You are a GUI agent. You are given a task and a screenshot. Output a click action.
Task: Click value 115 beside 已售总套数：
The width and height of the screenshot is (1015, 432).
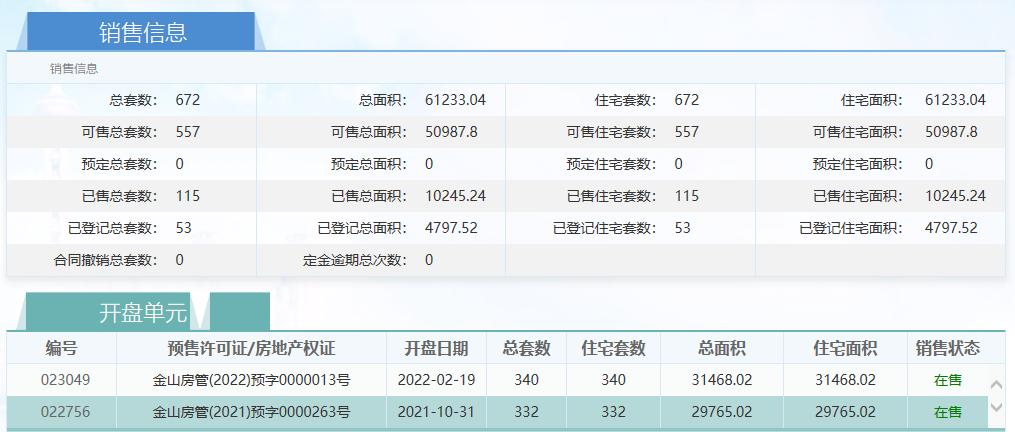[188, 196]
